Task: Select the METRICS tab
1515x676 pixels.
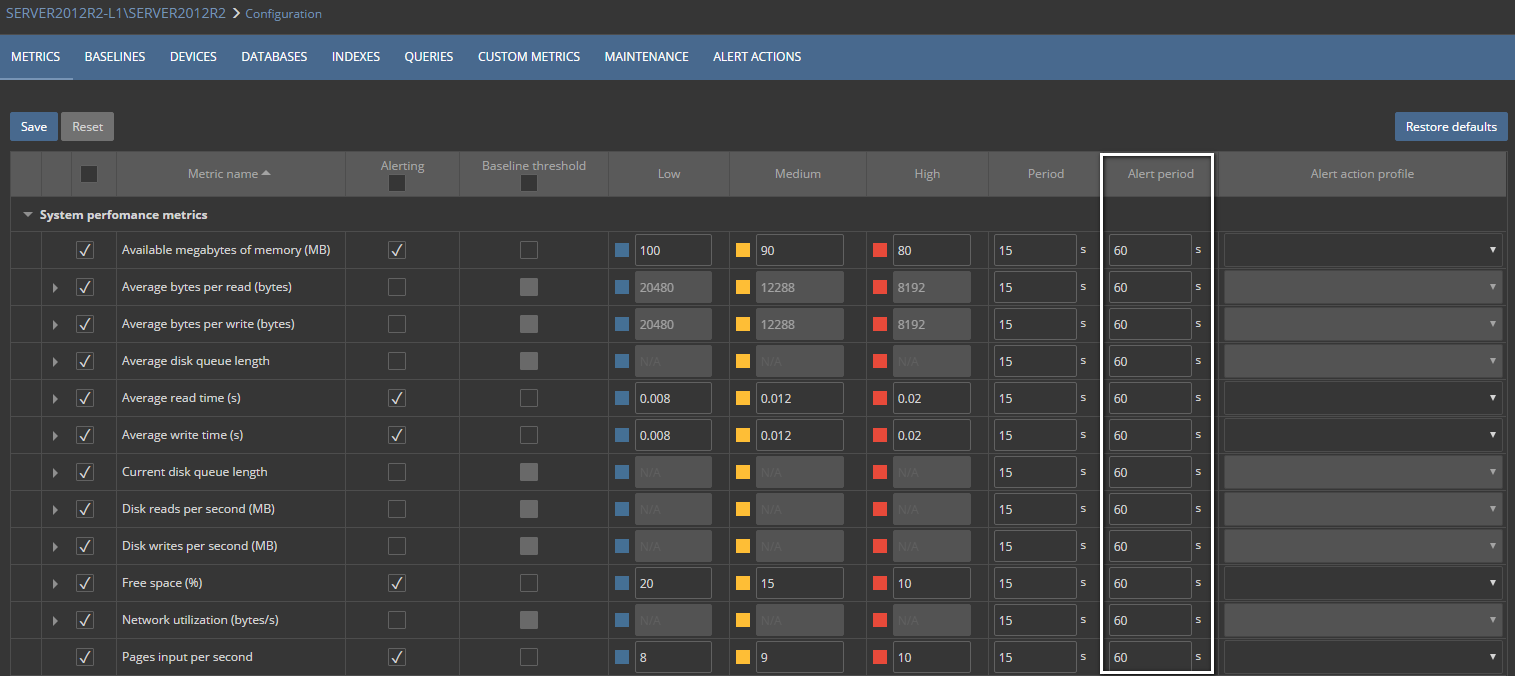Action: [36, 57]
